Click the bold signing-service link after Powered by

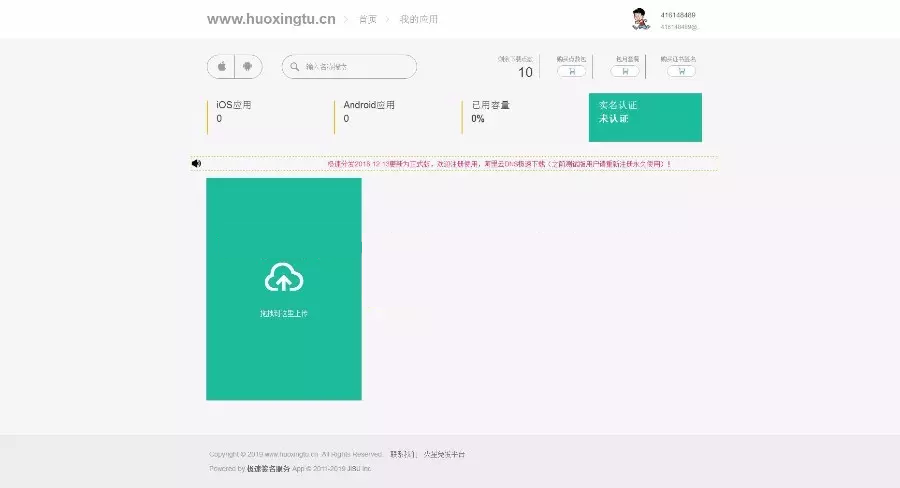click(268, 468)
